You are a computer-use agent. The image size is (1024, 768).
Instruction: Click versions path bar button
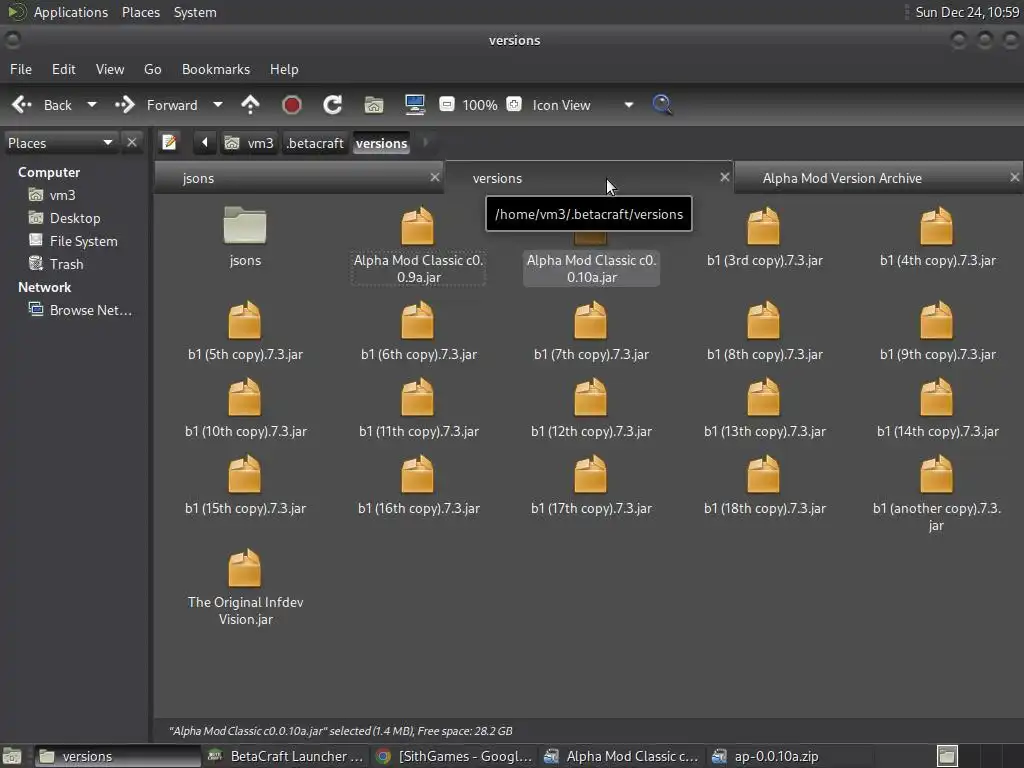pos(381,143)
